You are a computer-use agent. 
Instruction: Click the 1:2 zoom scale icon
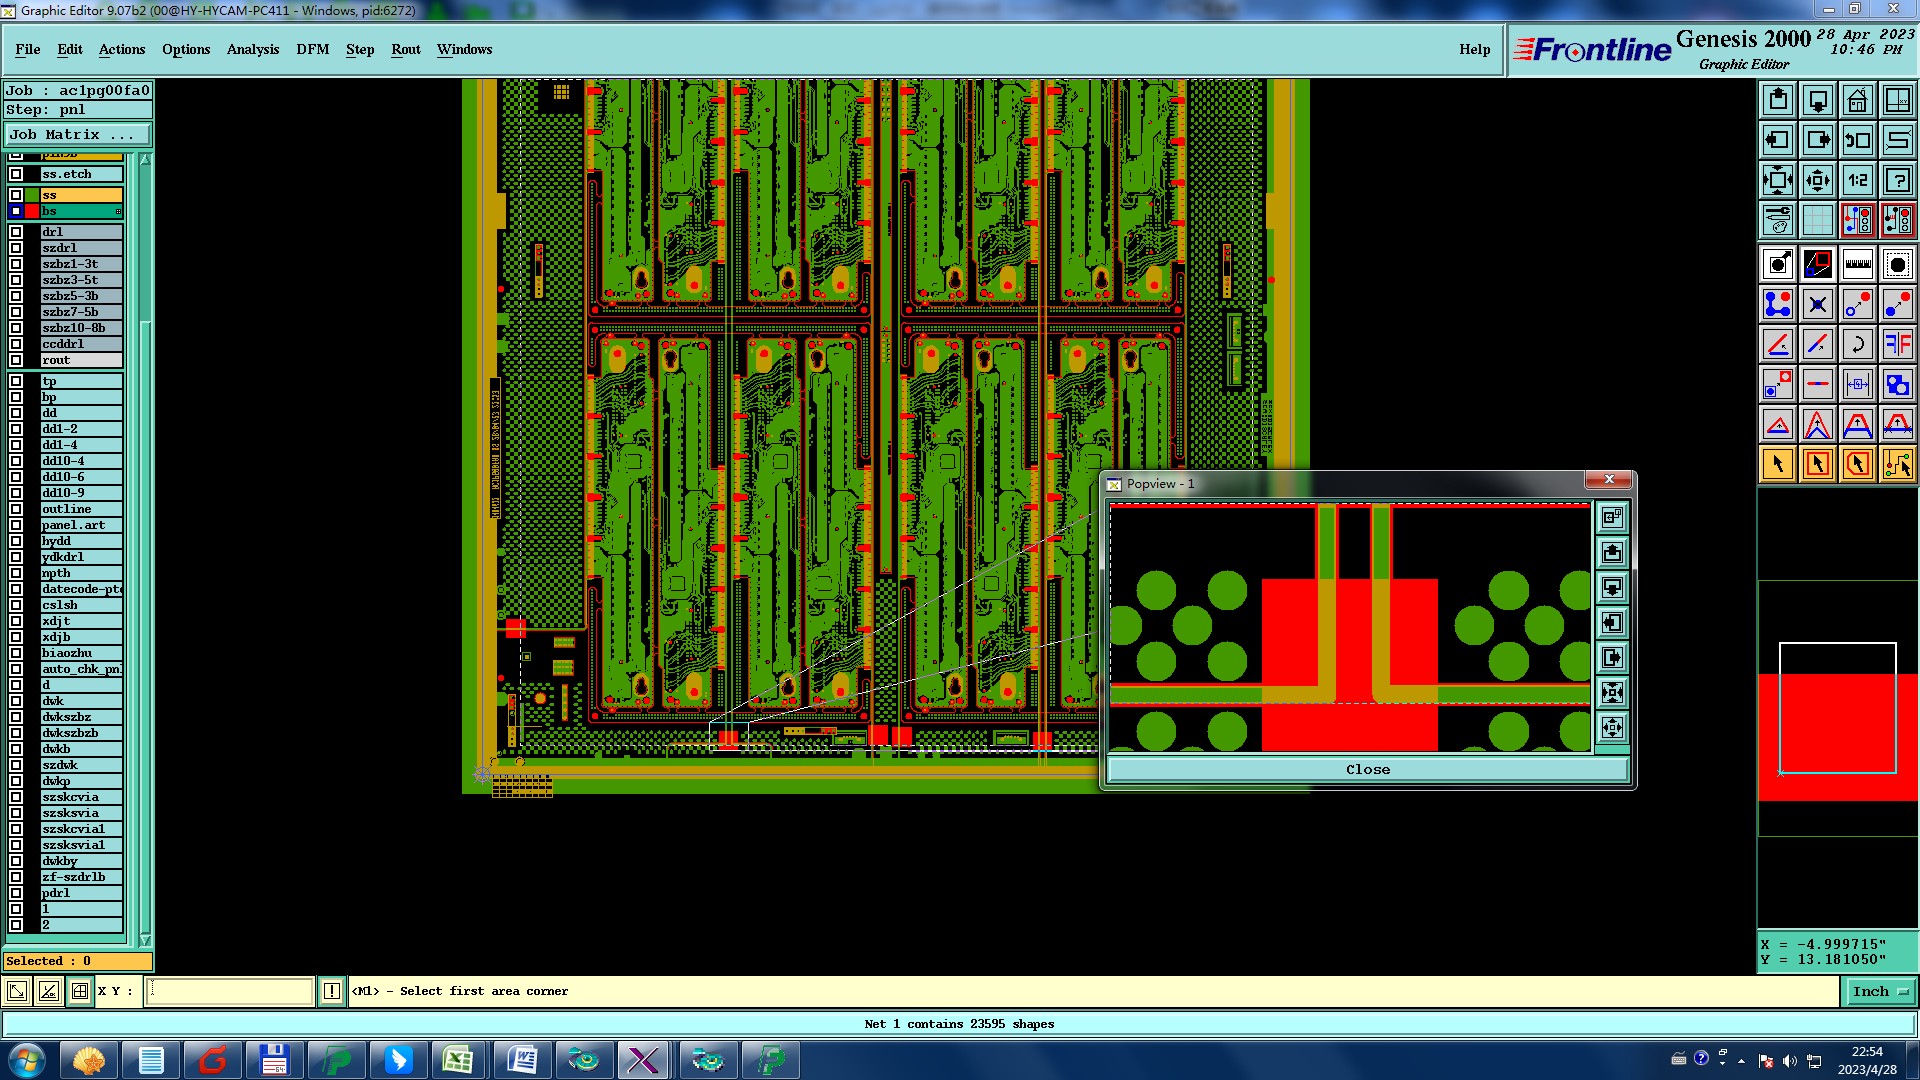point(1857,180)
